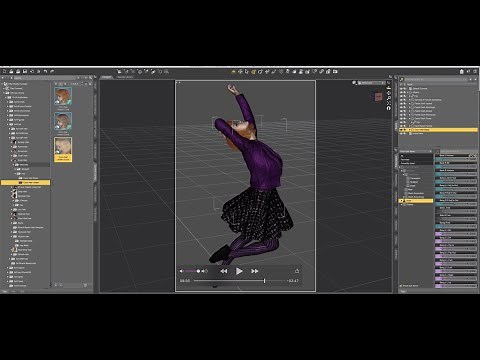Screen dimensions: 480x360
Task: Select the highlighted yellow Rotate tool
Action: click(253, 71)
